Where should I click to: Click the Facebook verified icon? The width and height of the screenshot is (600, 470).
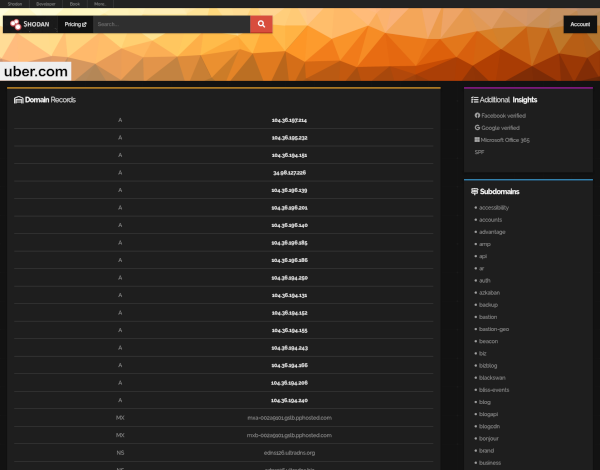pos(477,115)
